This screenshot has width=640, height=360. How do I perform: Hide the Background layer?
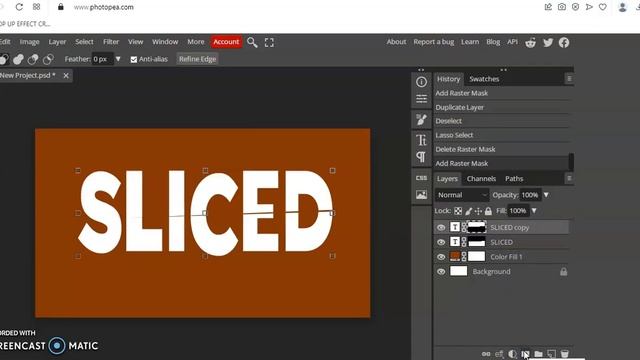coord(441,271)
